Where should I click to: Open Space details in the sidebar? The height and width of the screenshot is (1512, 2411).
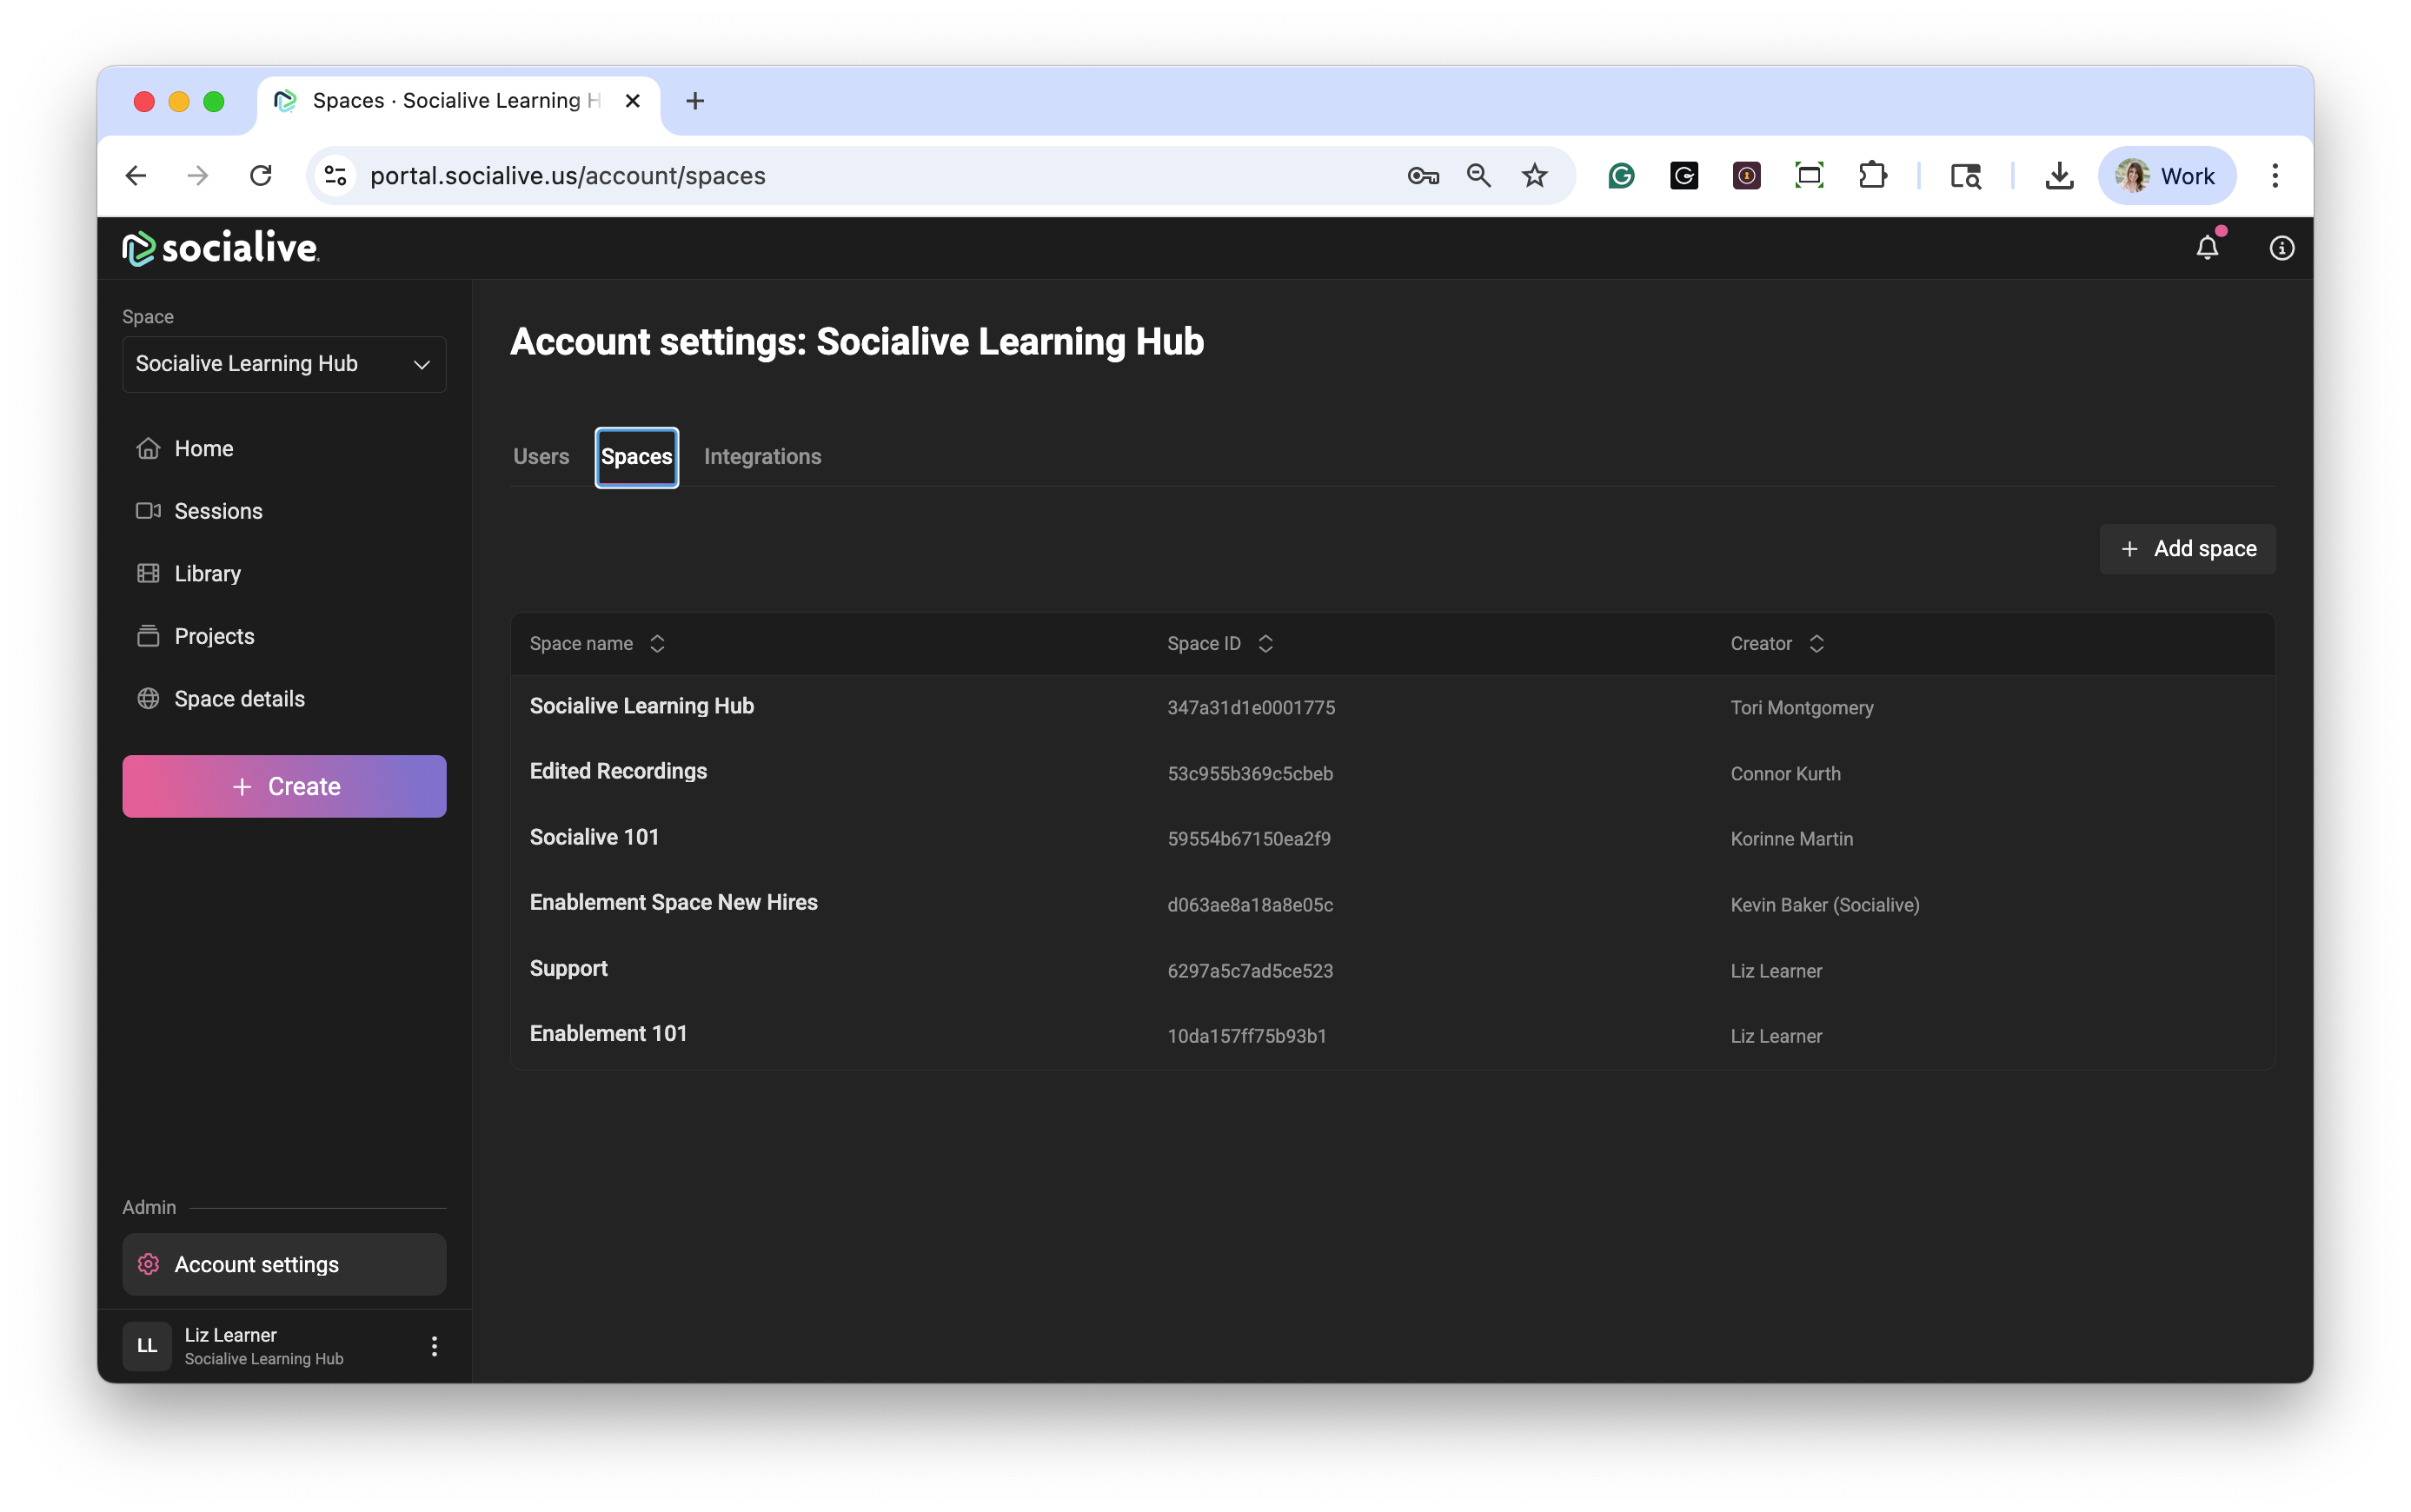(x=239, y=699)
